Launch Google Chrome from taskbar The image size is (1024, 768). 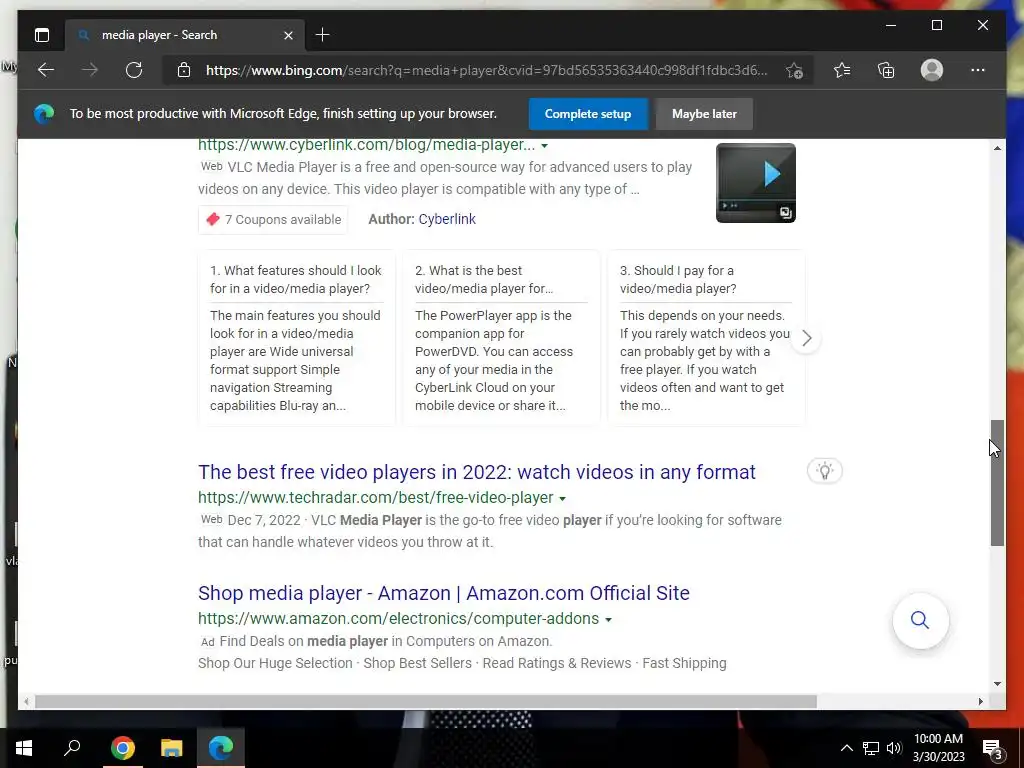click(123, 748)
